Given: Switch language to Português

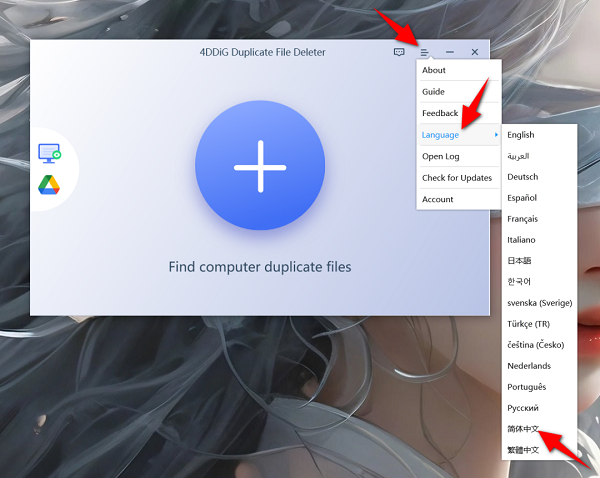Looking at the screenshot, I should [x=539, y=387].
